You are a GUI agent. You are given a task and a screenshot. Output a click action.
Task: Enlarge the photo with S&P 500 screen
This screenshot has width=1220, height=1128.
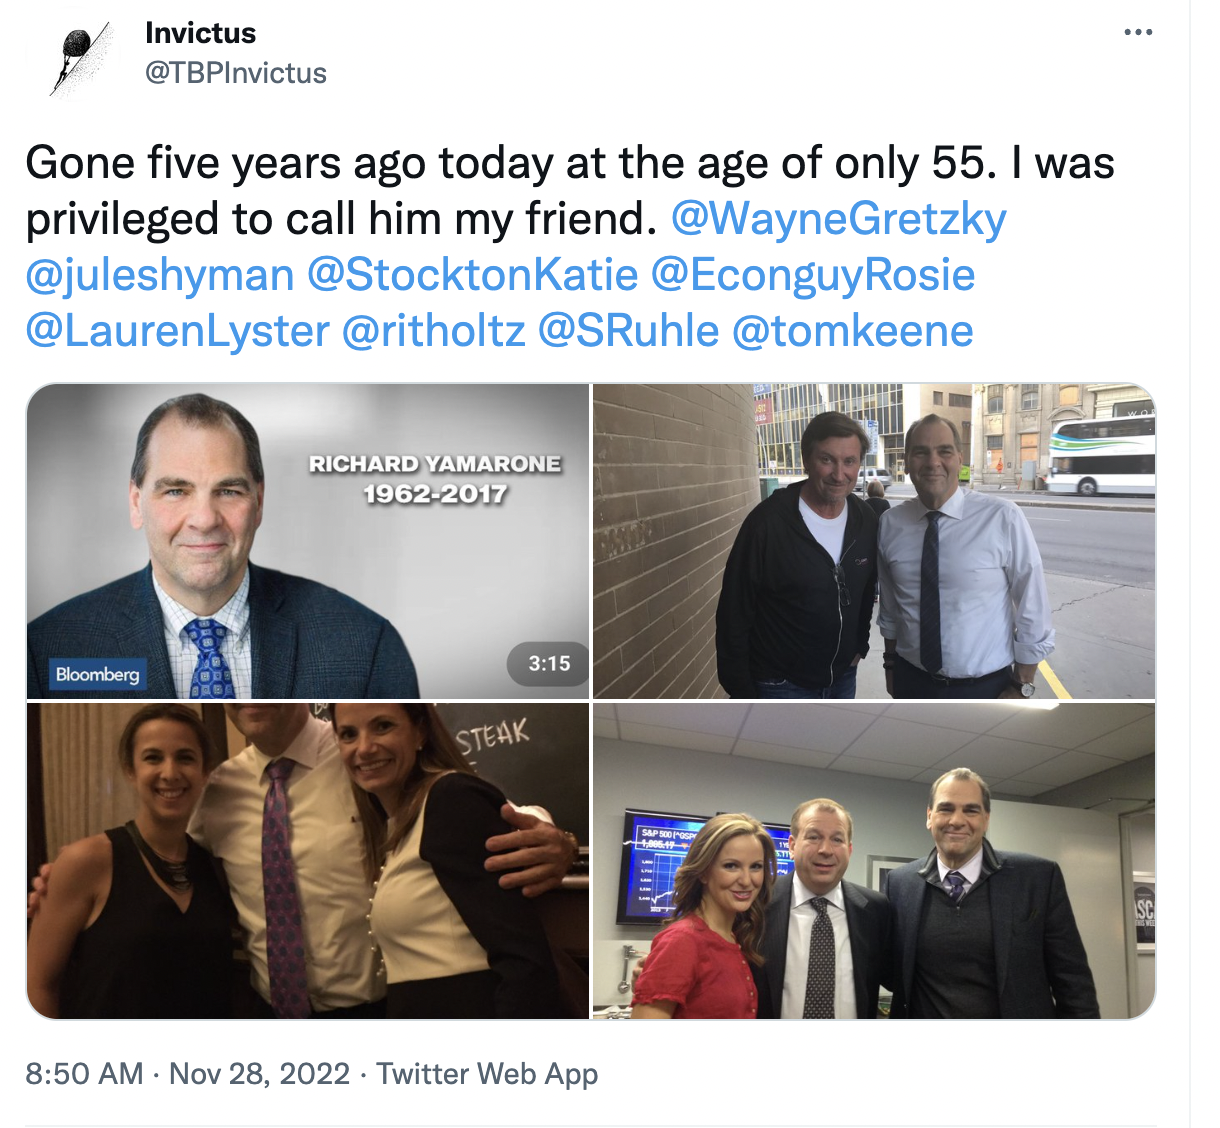coord(874,861)
